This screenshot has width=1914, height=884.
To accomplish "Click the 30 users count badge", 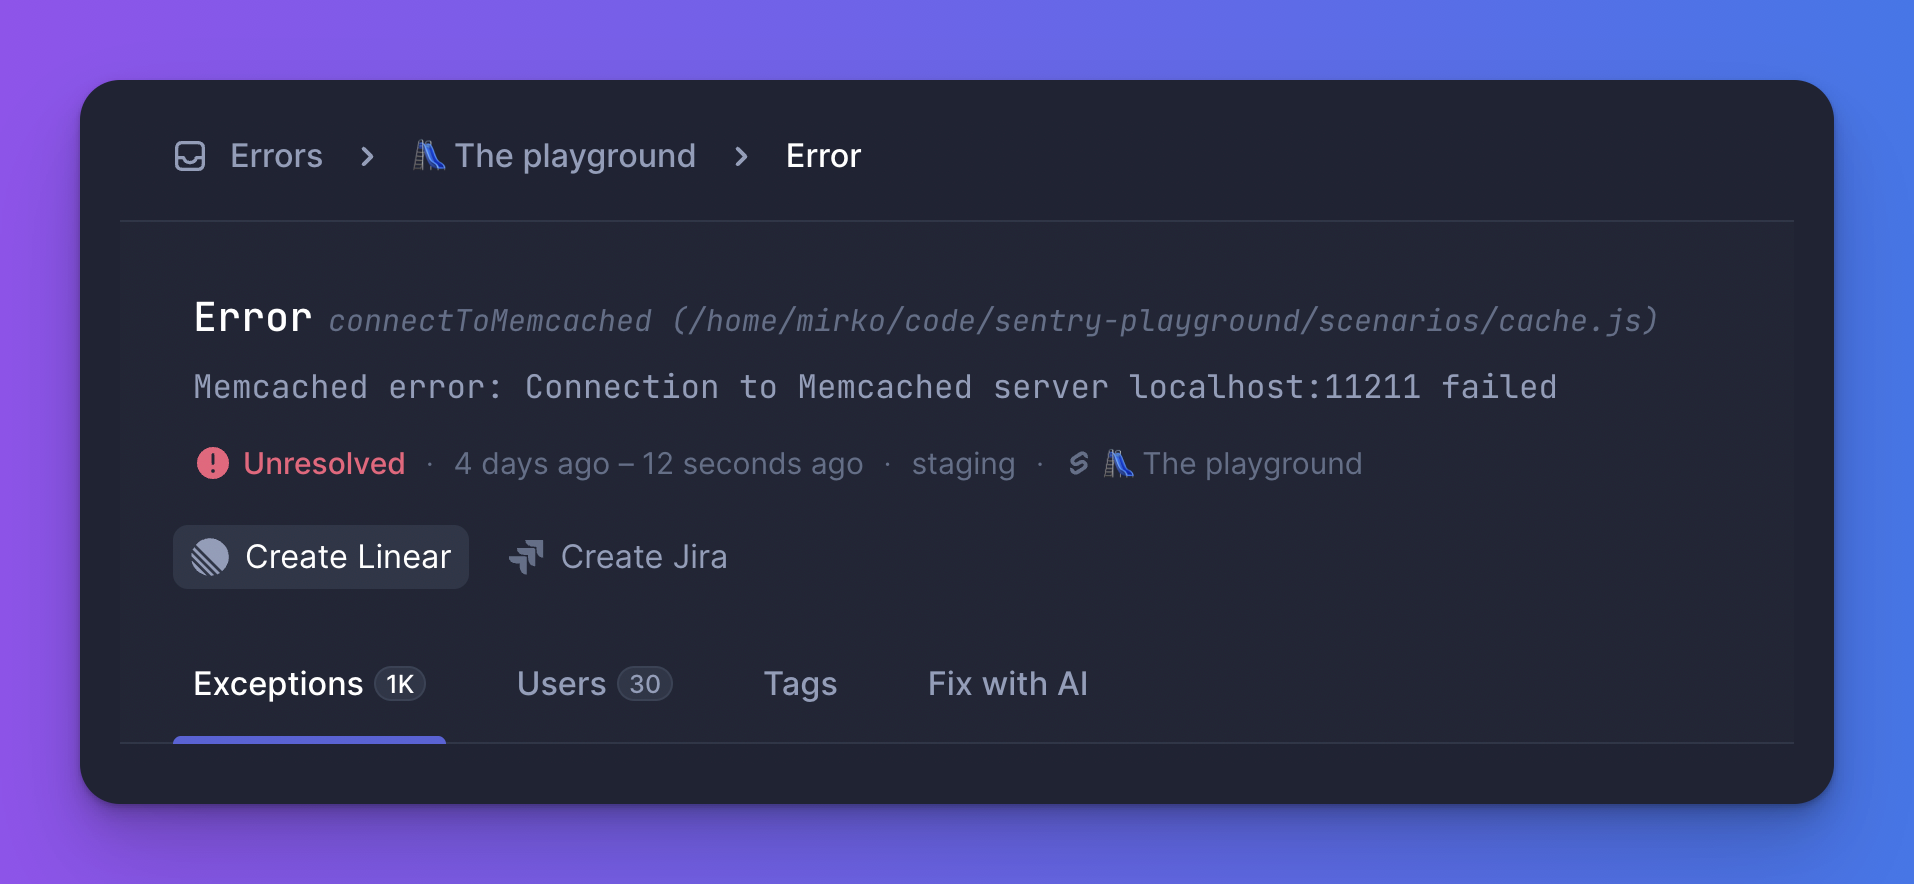I will point(645,684).
